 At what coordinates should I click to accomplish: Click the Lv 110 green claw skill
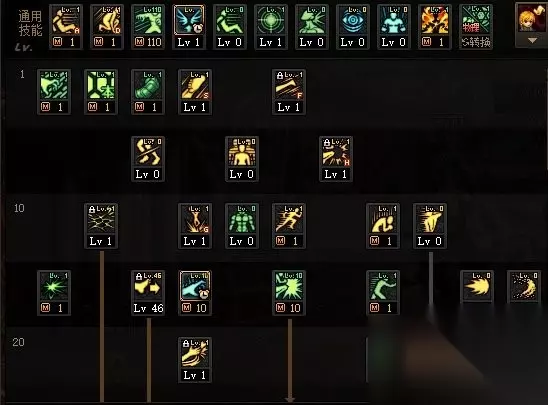coord(148,27)
